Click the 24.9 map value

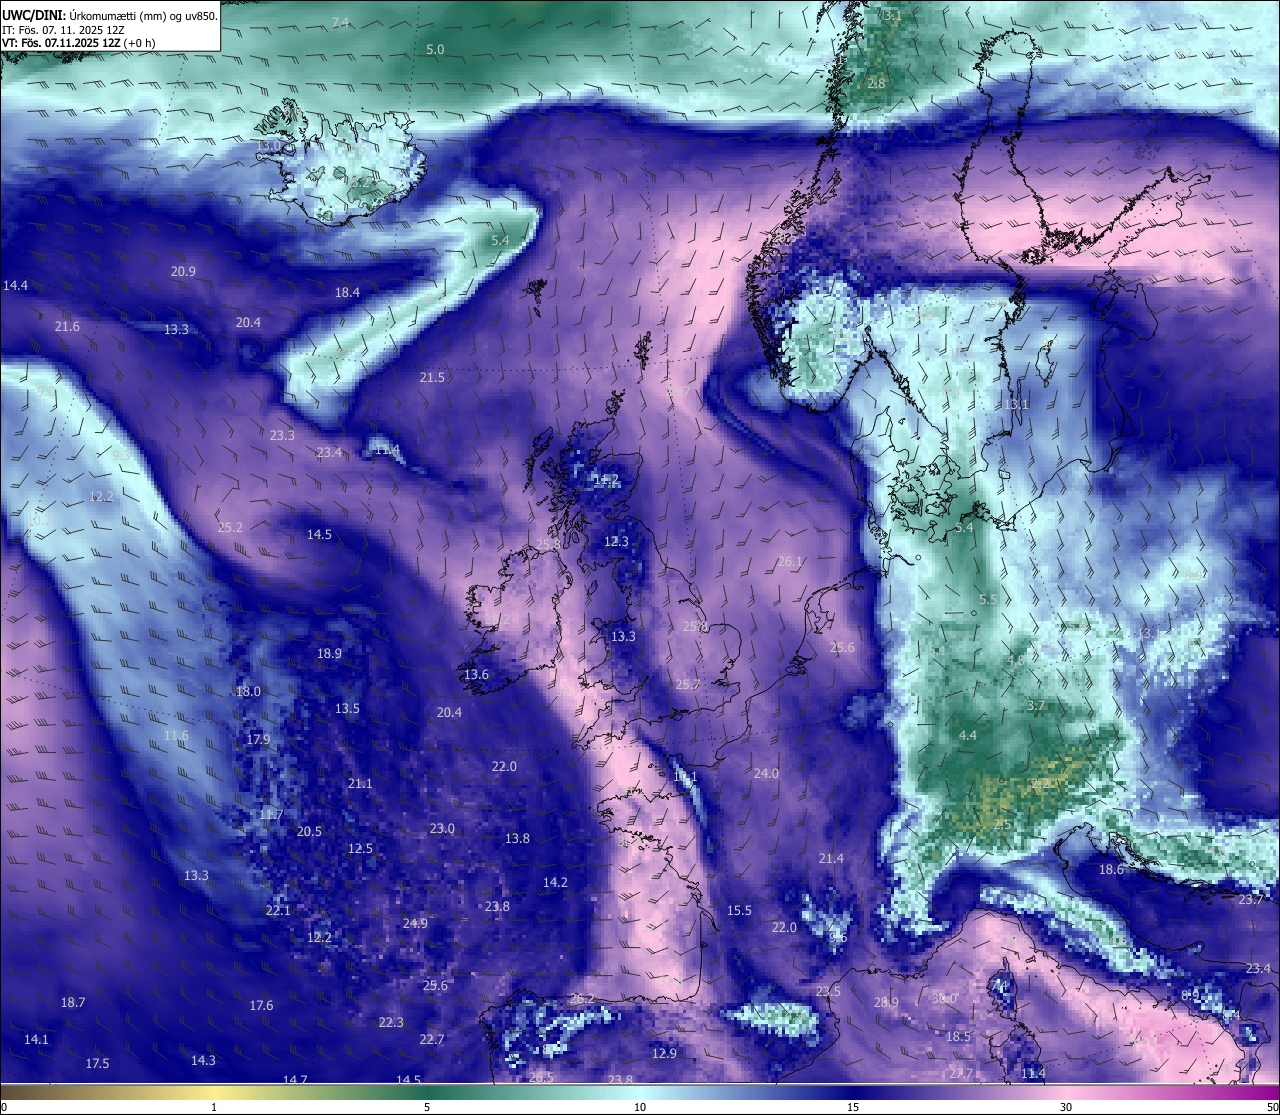pos(415,923)
